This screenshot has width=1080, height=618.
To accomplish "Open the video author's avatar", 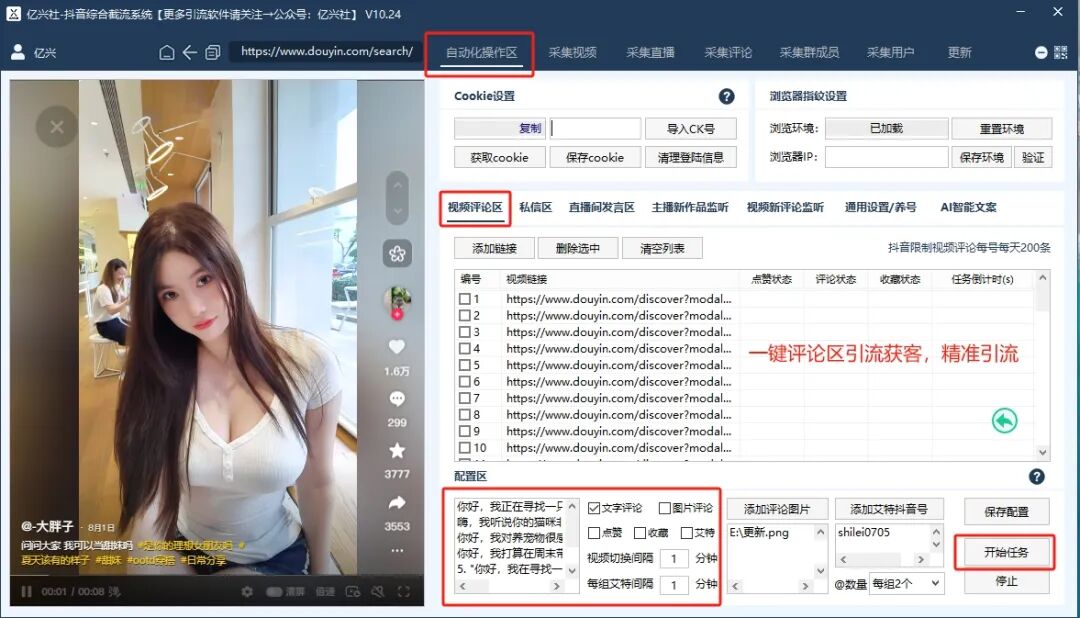I will click(x=397, y=300).
